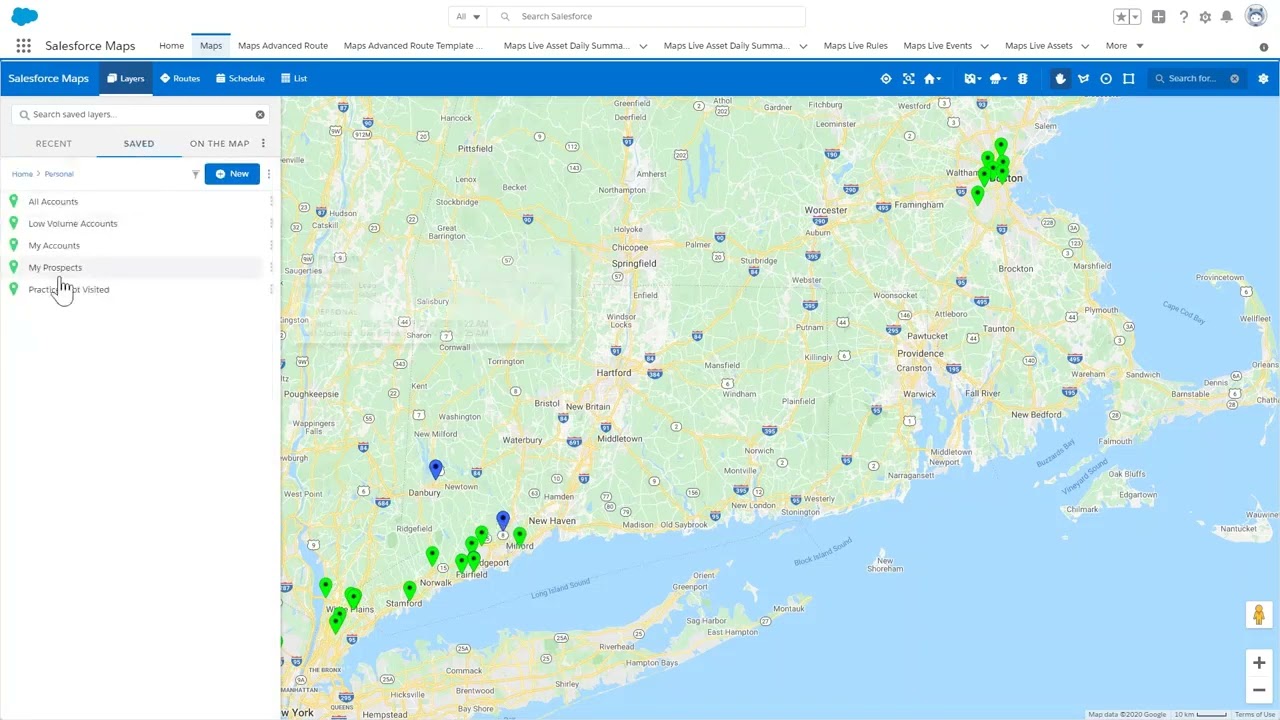Switch to the List panel
Screen dimensions: 1280x720
[x=294, y=78]
